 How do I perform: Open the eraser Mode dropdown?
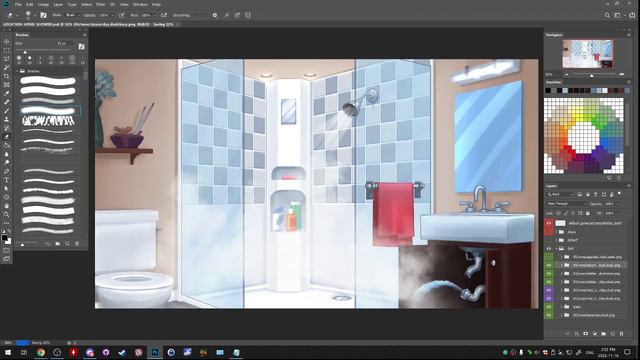point(72,16)
